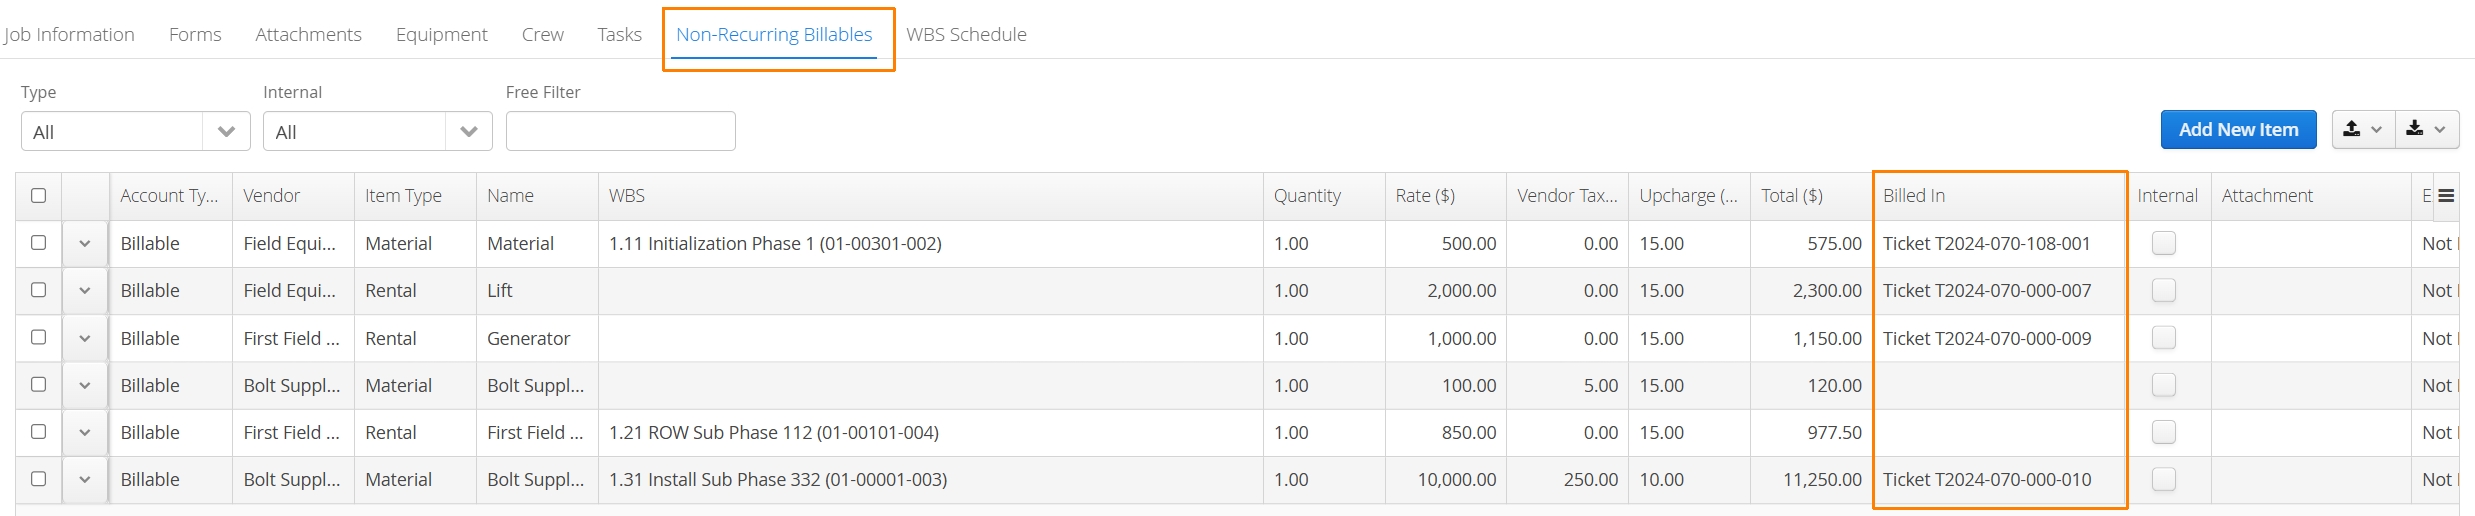Image resolution: width=2475 pixels, height=516 pixels.
Task: Click the download icon button
Action: click(x=2427, y=129)
